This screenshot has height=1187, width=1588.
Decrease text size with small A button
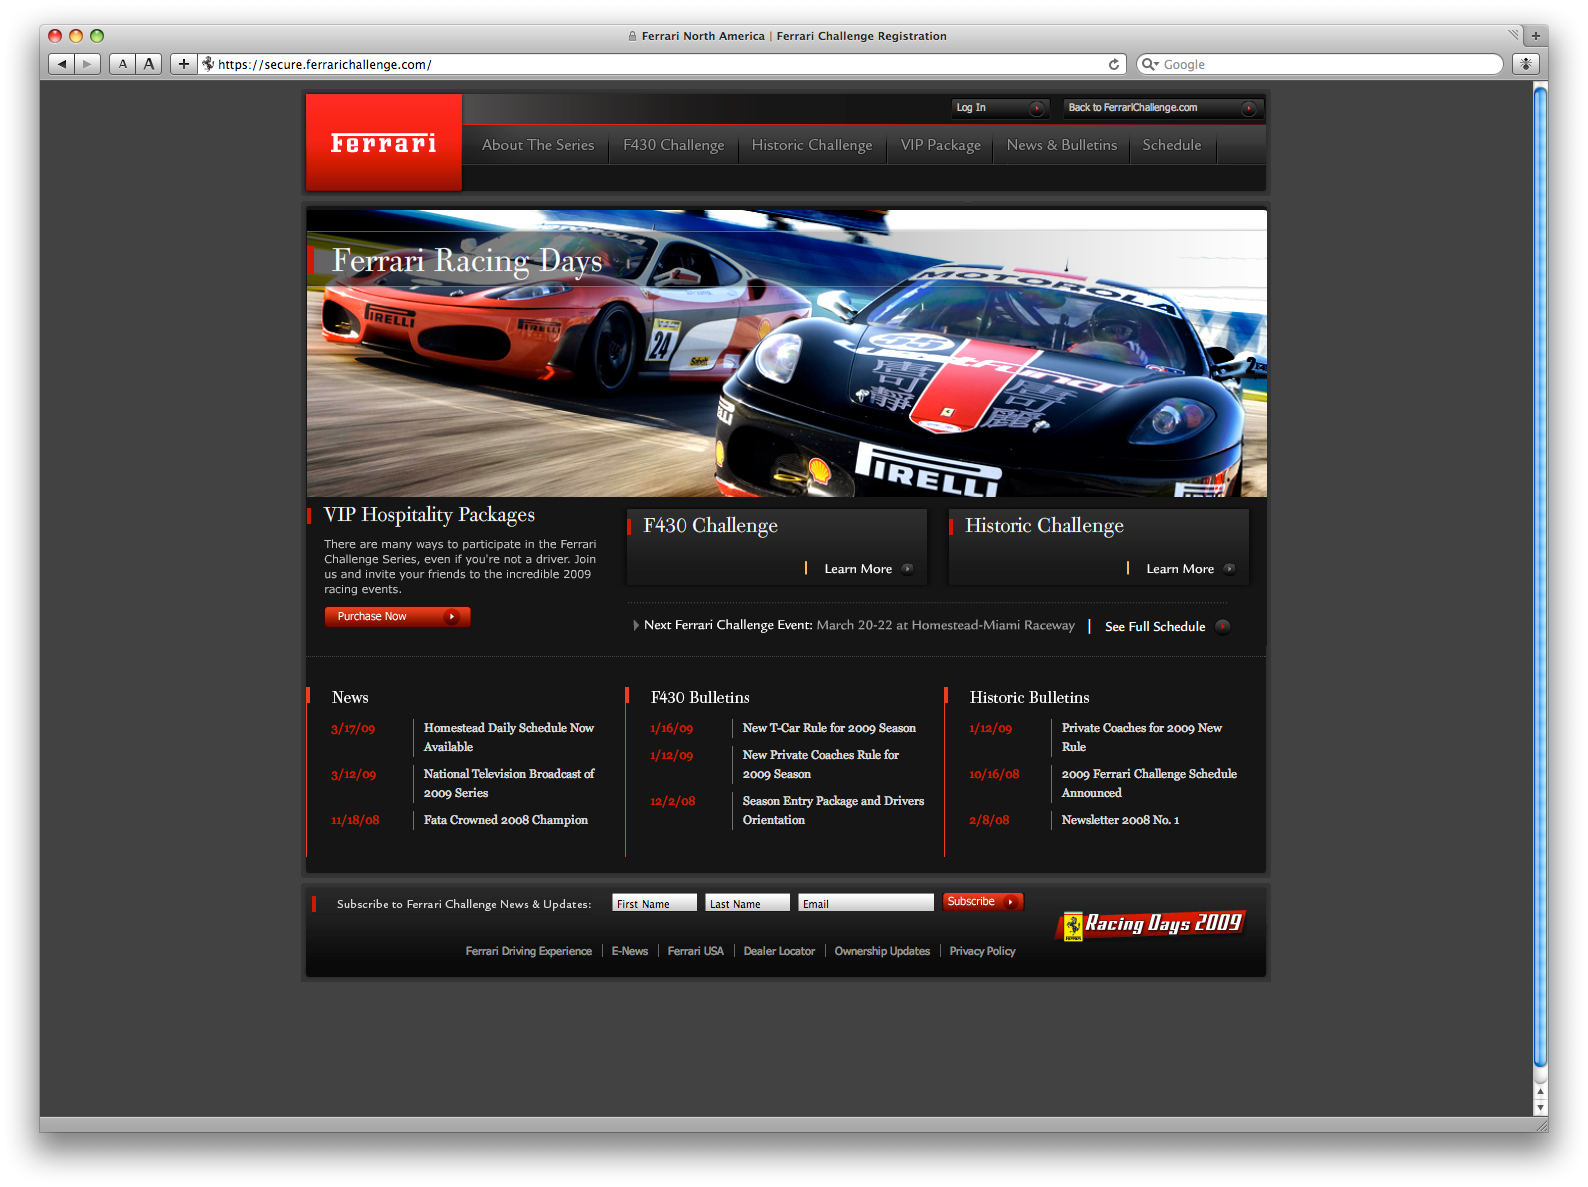tap(123, 64)
